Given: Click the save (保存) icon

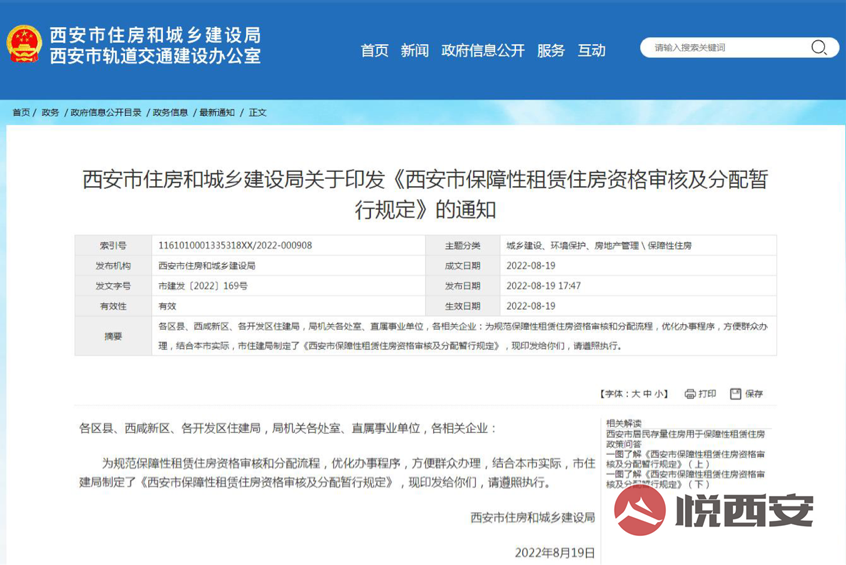Looking at the screenshot, I should (735, 394).
